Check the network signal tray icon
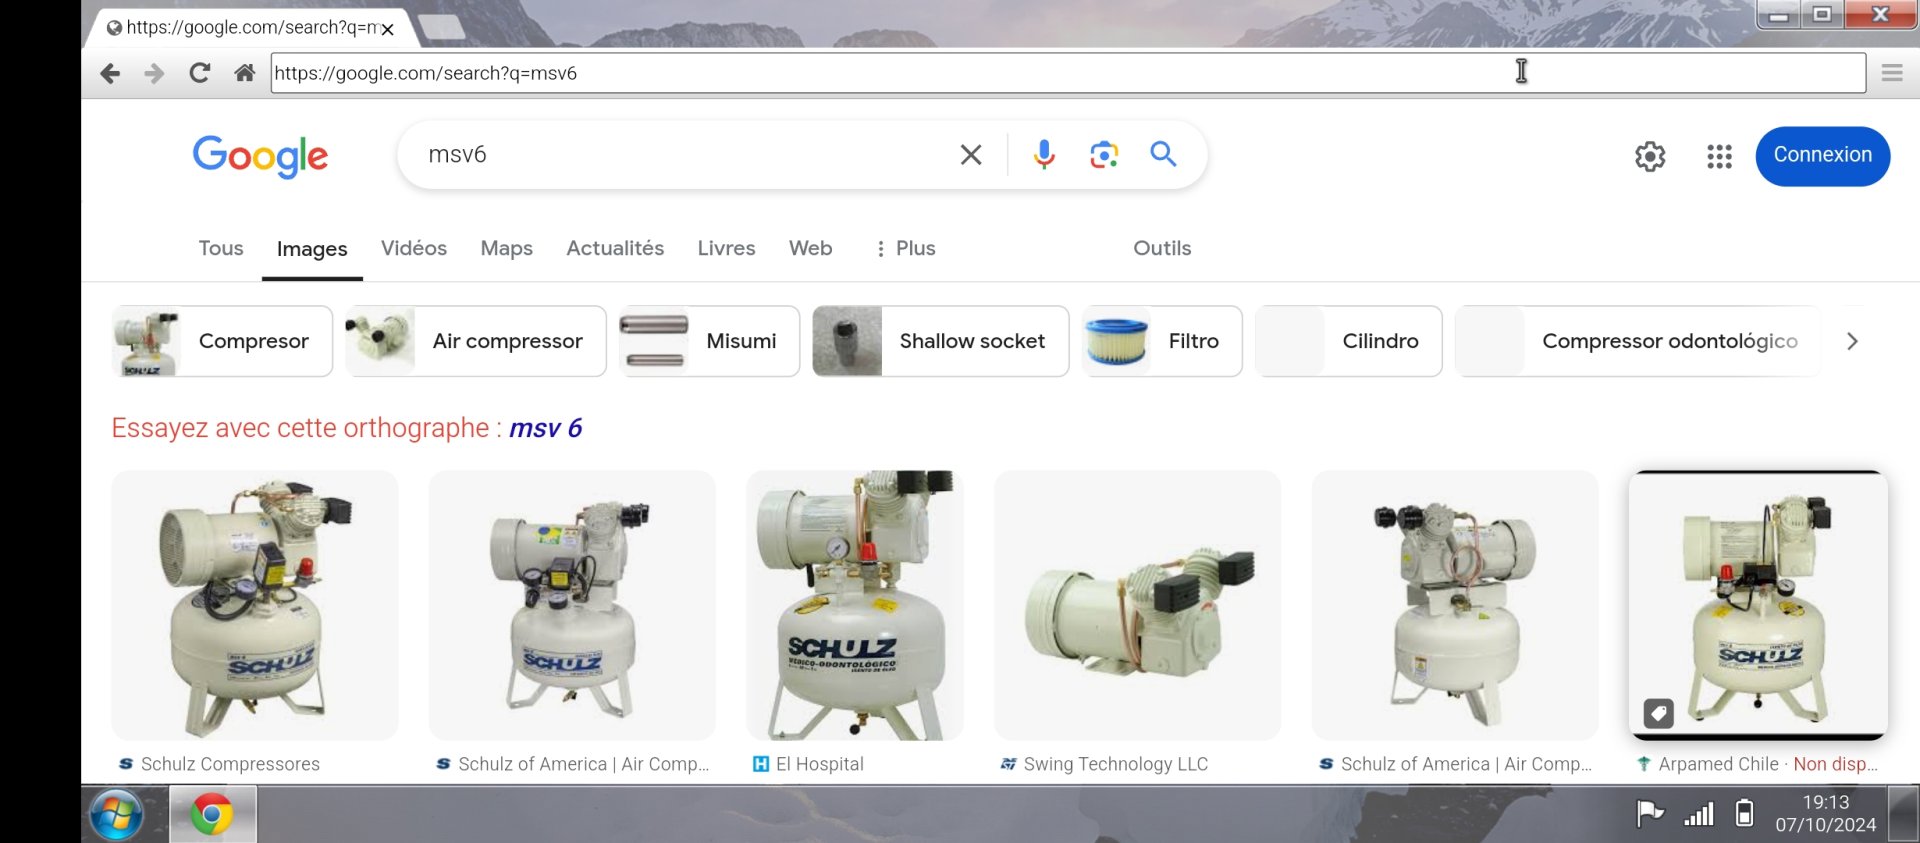The width and height of the screenshot is (1920, 843). coord(1698,814)
